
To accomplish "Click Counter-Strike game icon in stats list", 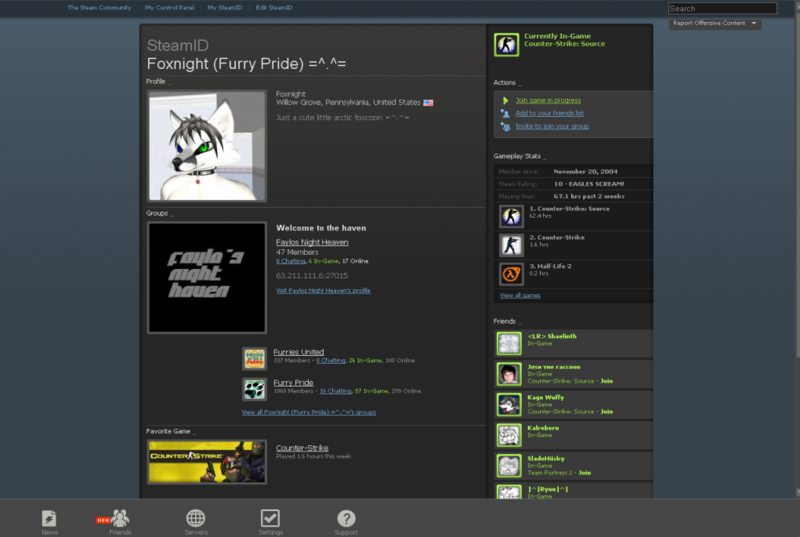I will click(511, 245).
